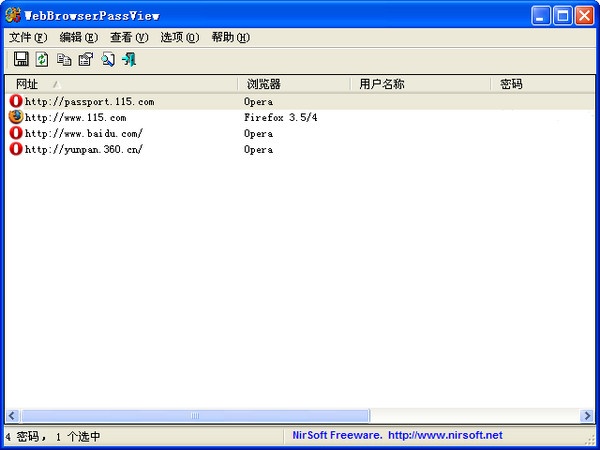The image size is (600, 450).
Task: Select the http://www.115.com entry
Action: pyautogui.click(x=75, y=117)
